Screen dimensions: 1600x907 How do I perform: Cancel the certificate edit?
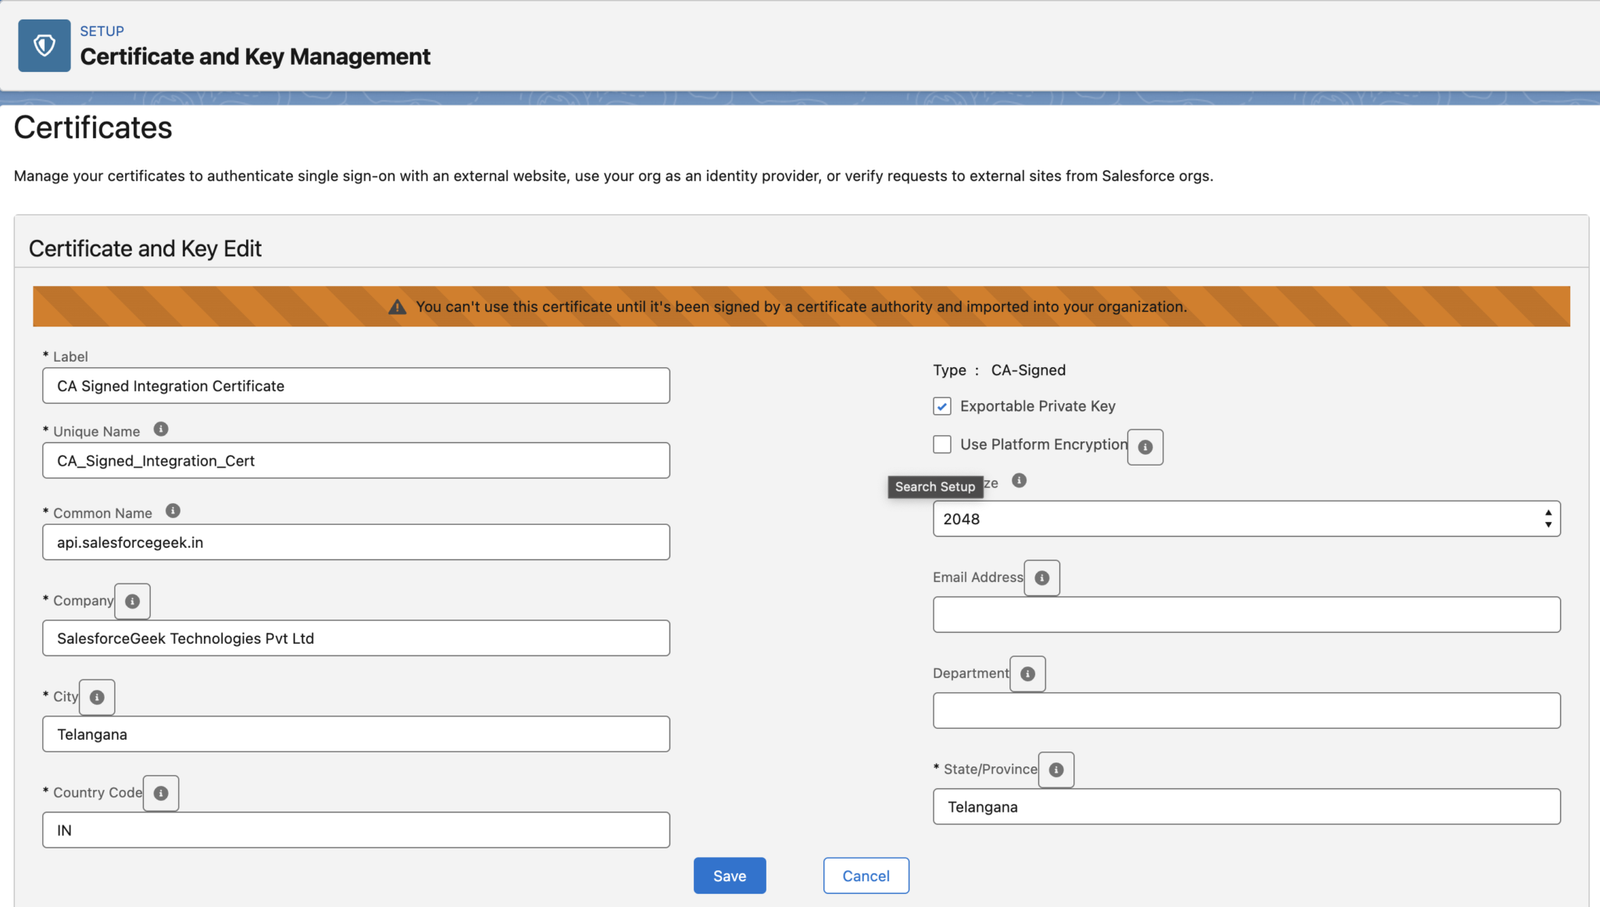tap(866, 876)
